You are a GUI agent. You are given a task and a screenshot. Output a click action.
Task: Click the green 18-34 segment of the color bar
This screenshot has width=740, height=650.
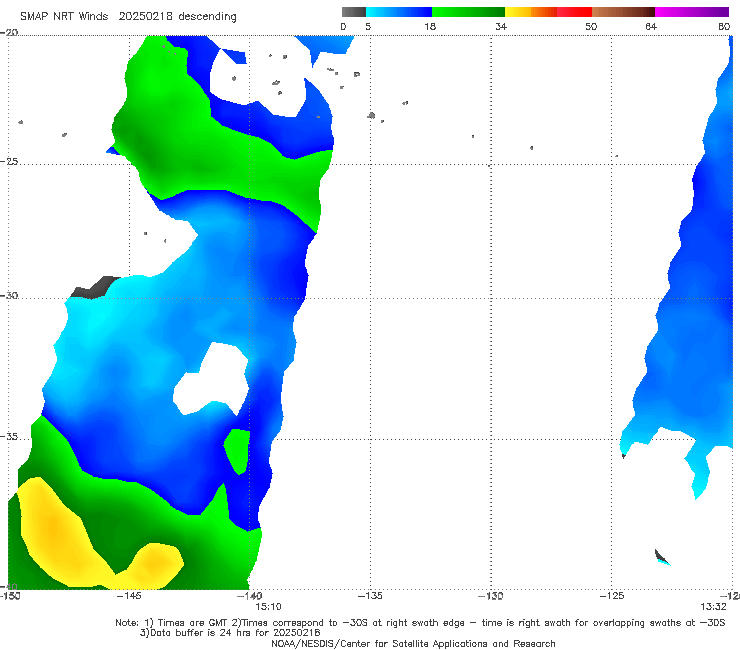tap(468, 12)
